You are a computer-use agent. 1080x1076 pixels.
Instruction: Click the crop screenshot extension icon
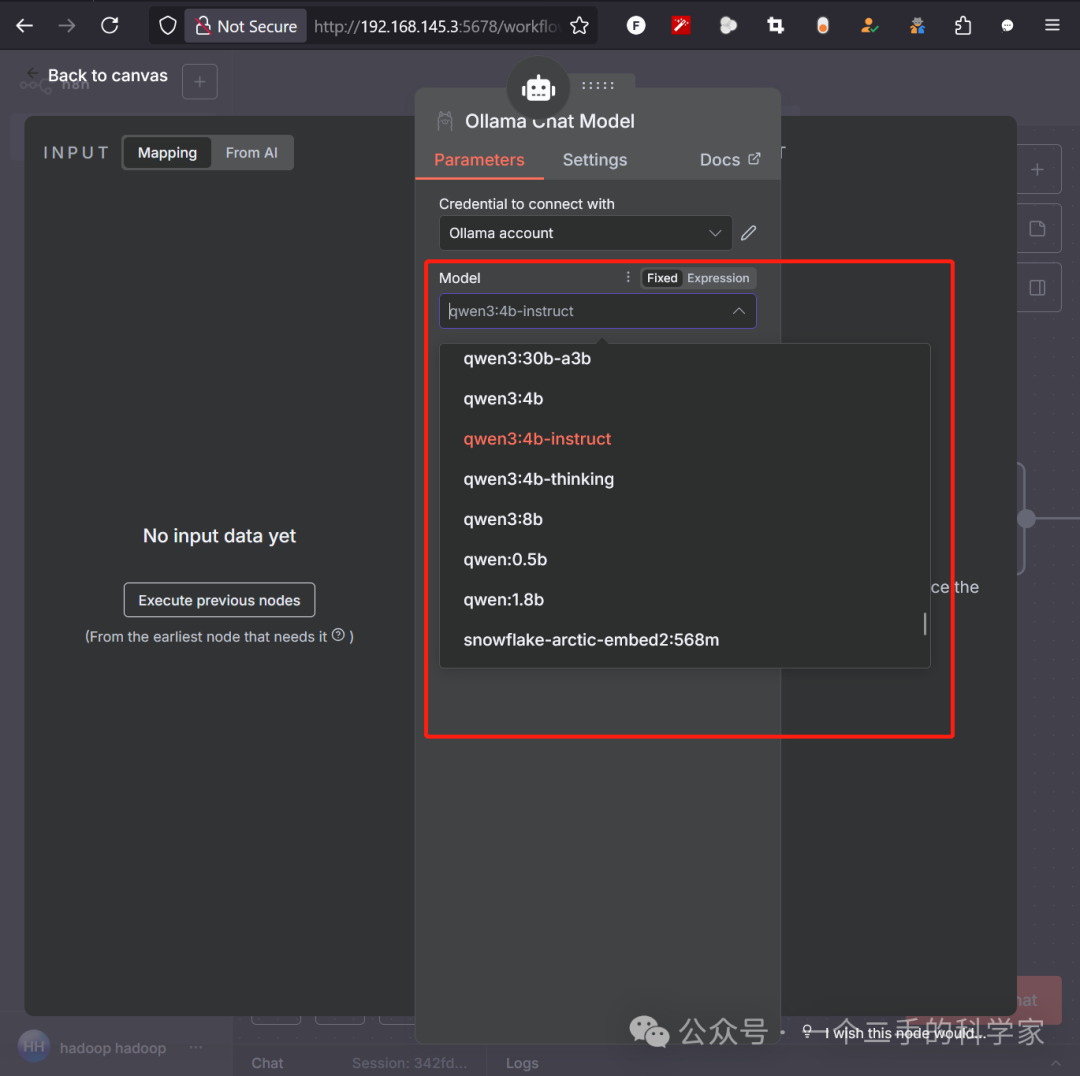(776, 26)
